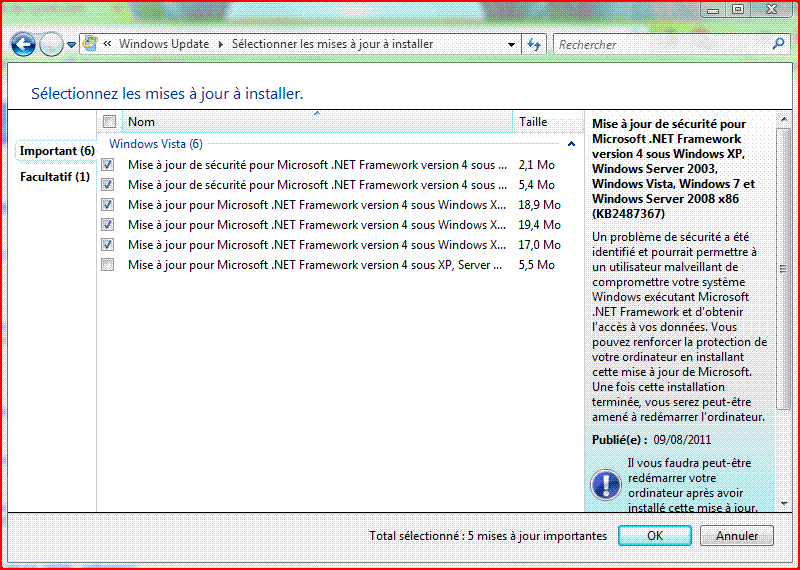Click the Windows Update breadcrumb

pos(164,44)
